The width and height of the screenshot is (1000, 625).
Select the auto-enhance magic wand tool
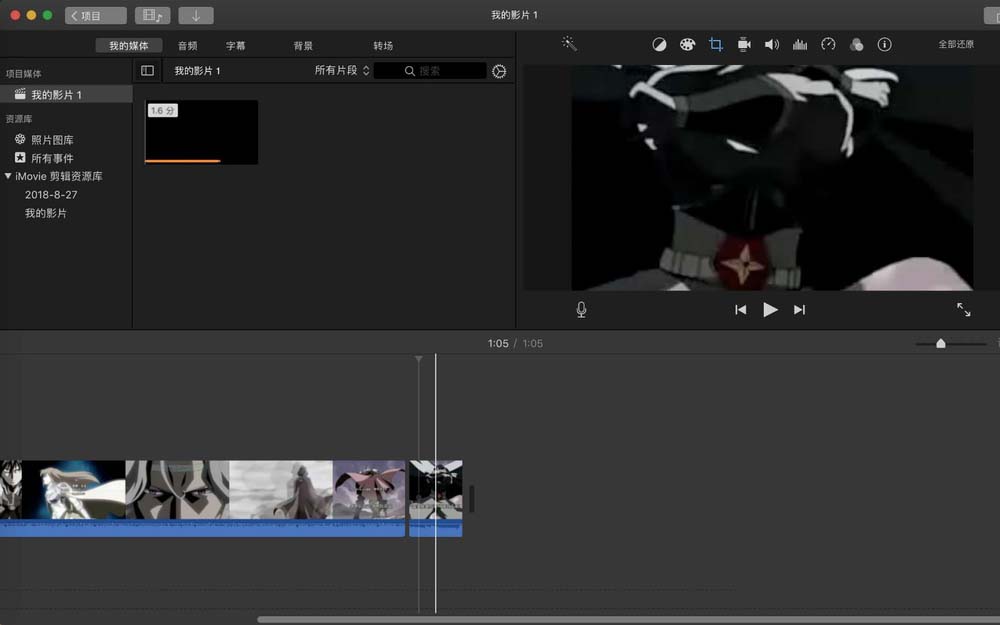[x=568, y=44]
